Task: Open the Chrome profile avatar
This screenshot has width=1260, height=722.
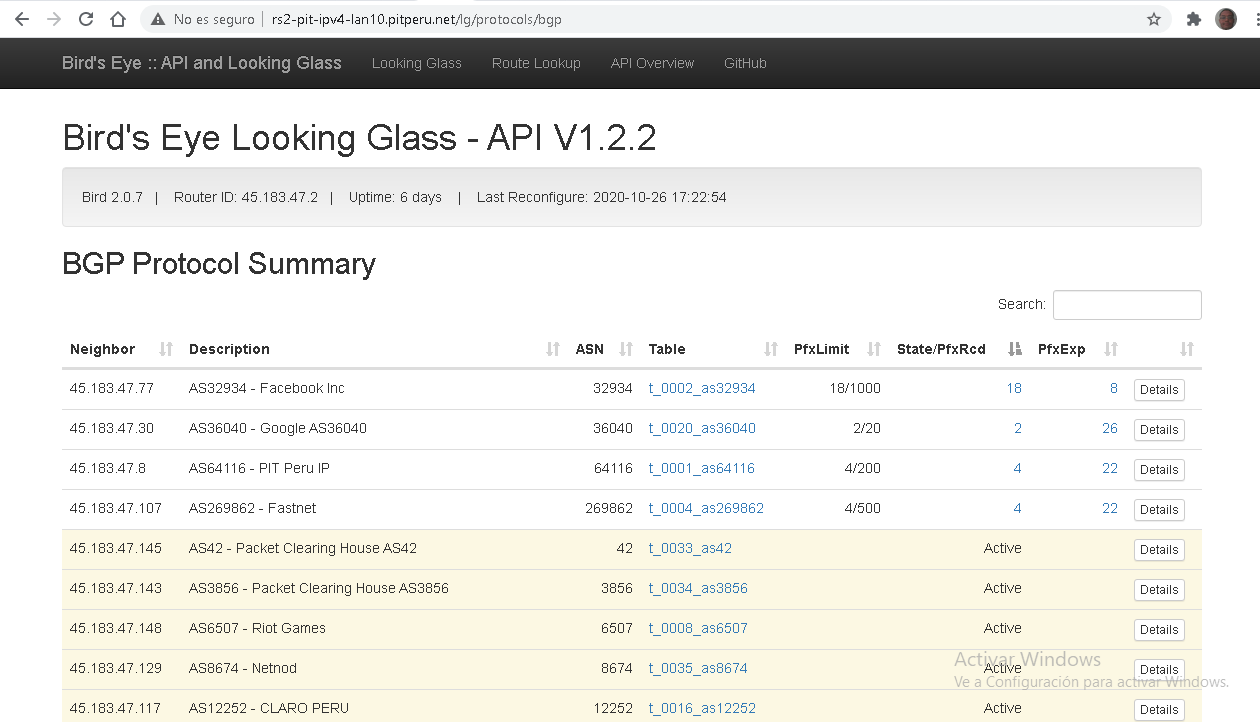Action: pos(1226,19)
